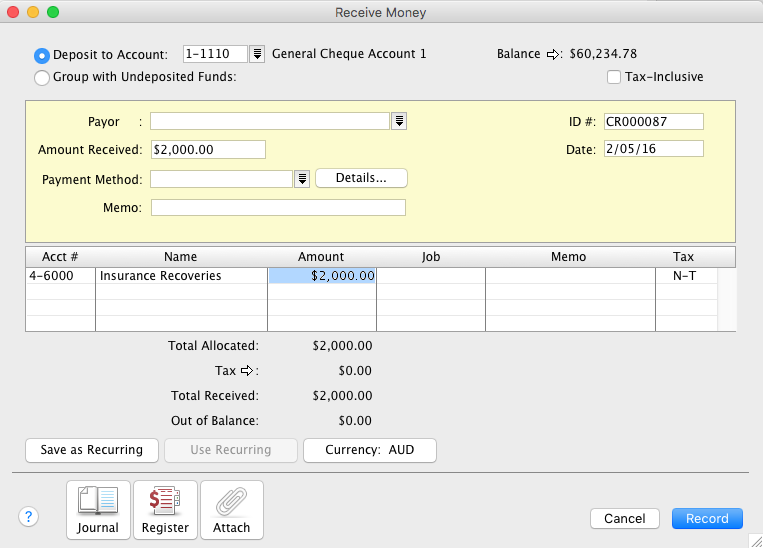Screen dimensions: 763x548
Task: Select Group with Undeposited Funds option
Action: point(42,77)
